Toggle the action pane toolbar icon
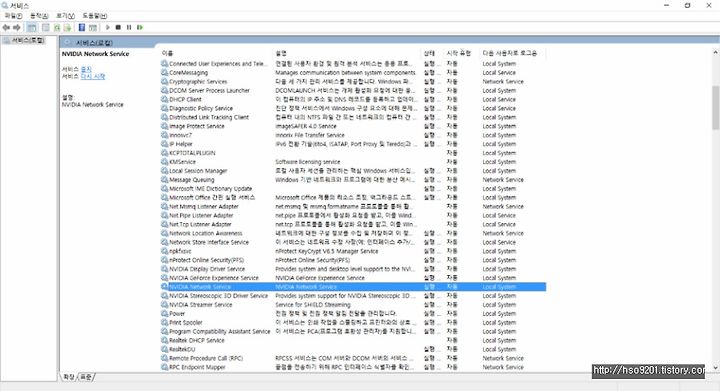 [x=93, y=28]
